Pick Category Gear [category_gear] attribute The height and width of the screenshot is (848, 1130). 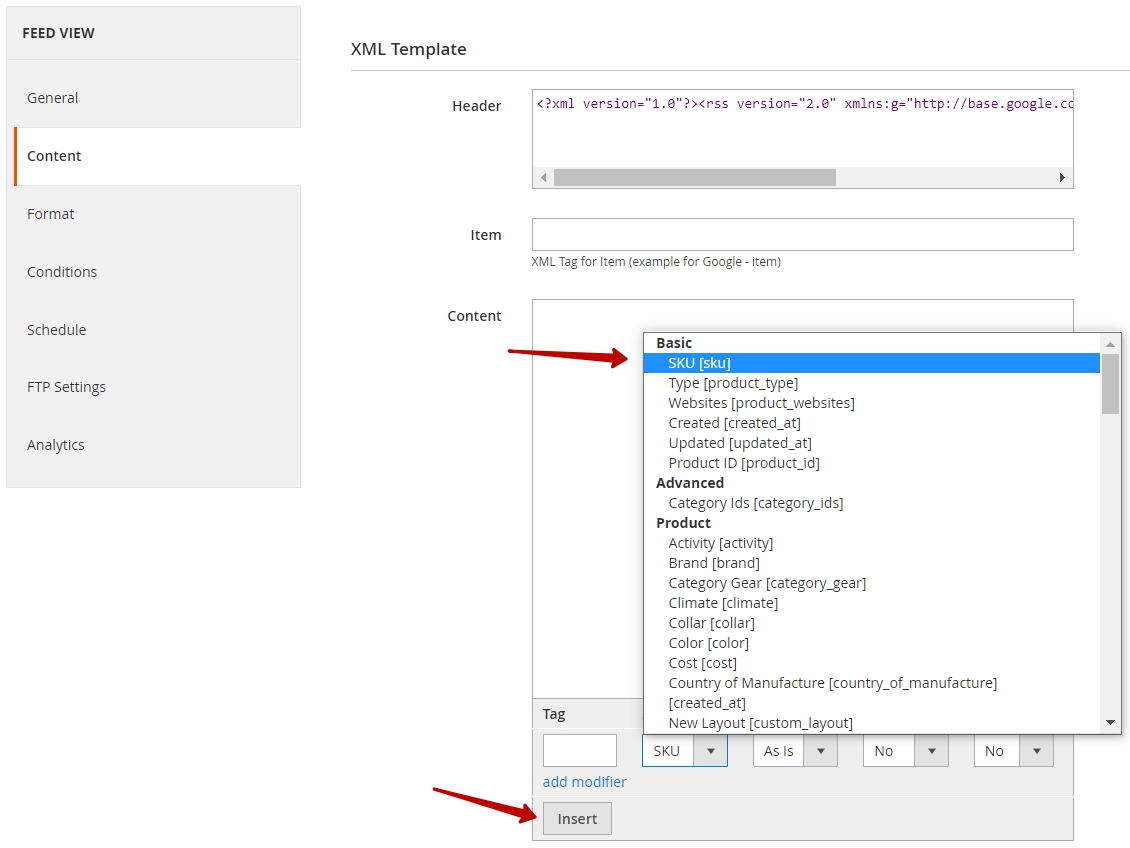click(871, 583)
